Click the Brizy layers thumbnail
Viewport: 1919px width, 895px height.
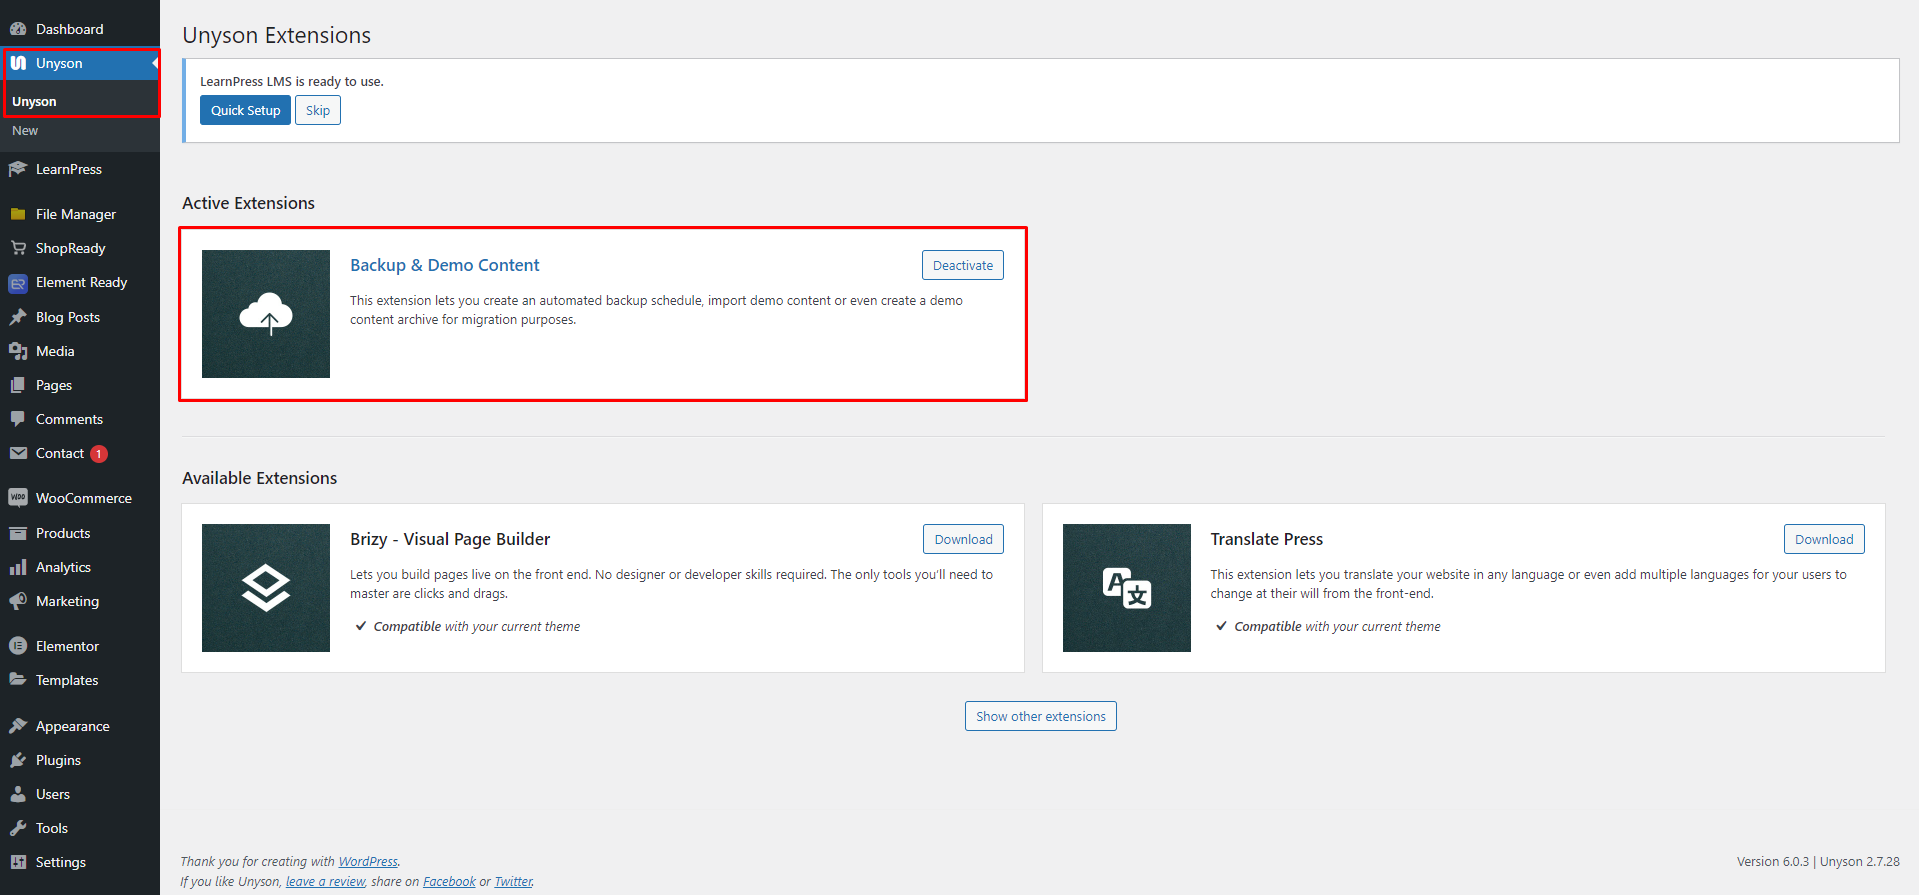click(266, 588)
